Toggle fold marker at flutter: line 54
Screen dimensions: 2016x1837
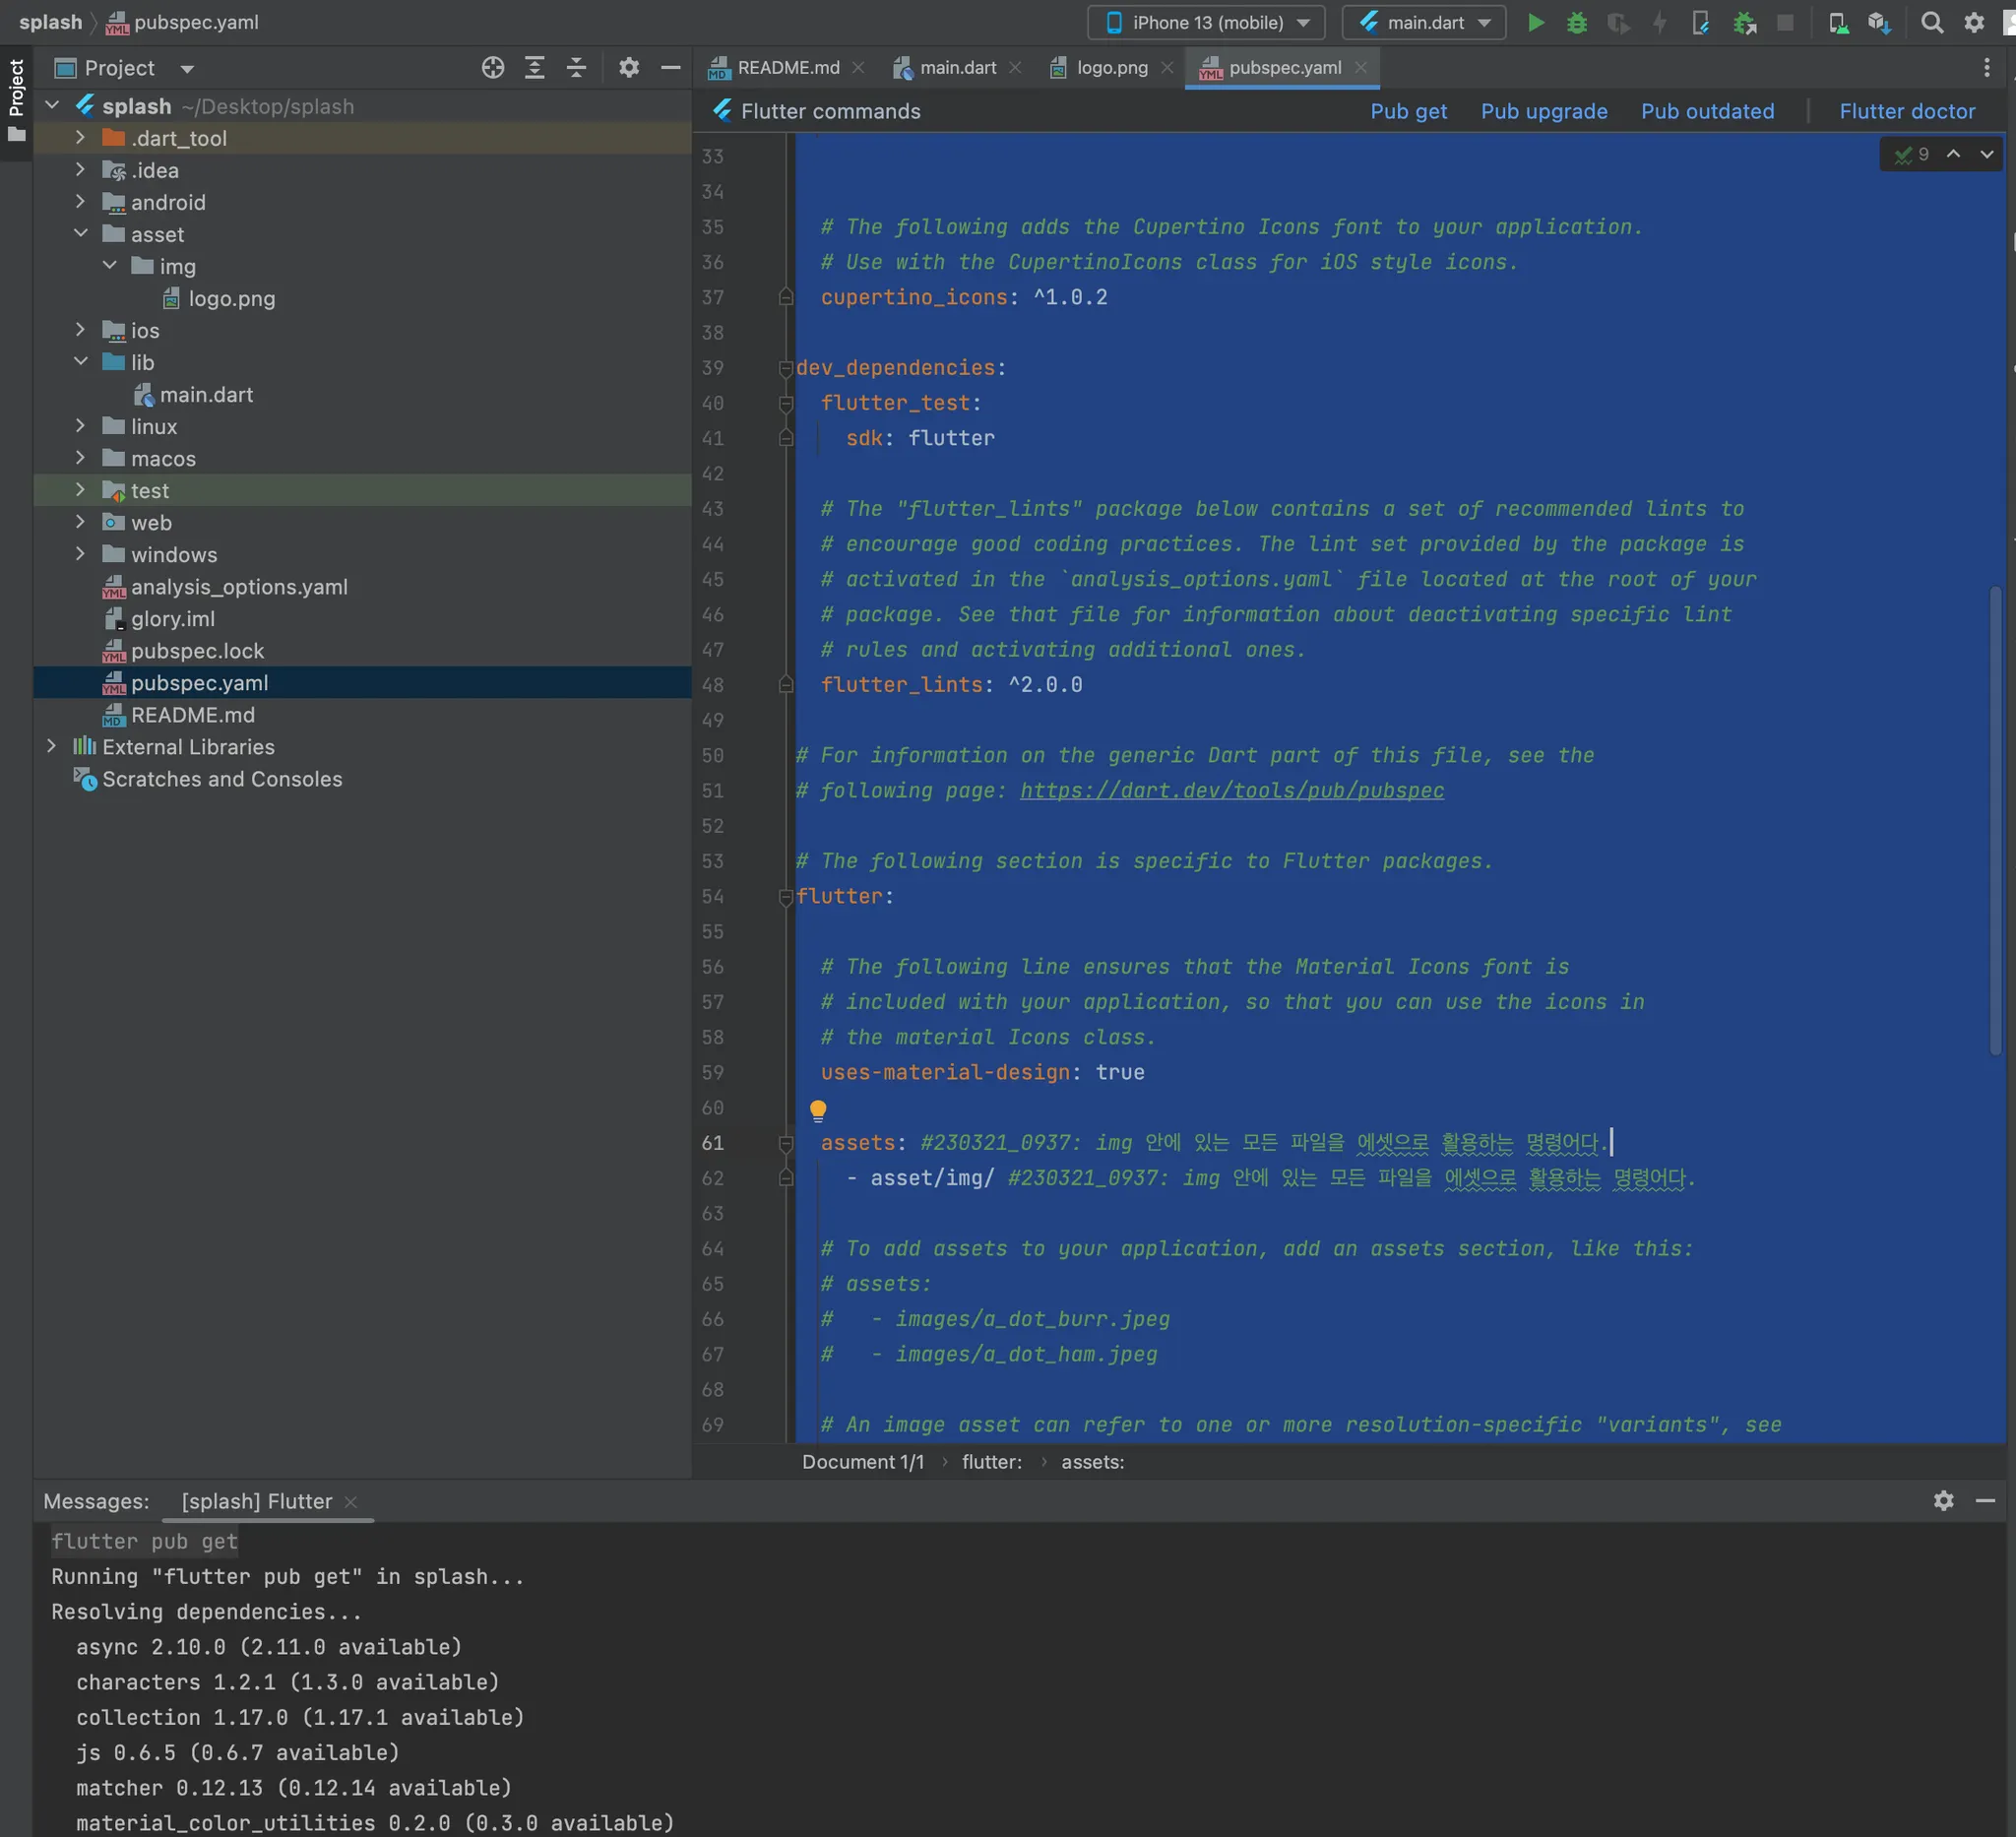coord(785,897)
